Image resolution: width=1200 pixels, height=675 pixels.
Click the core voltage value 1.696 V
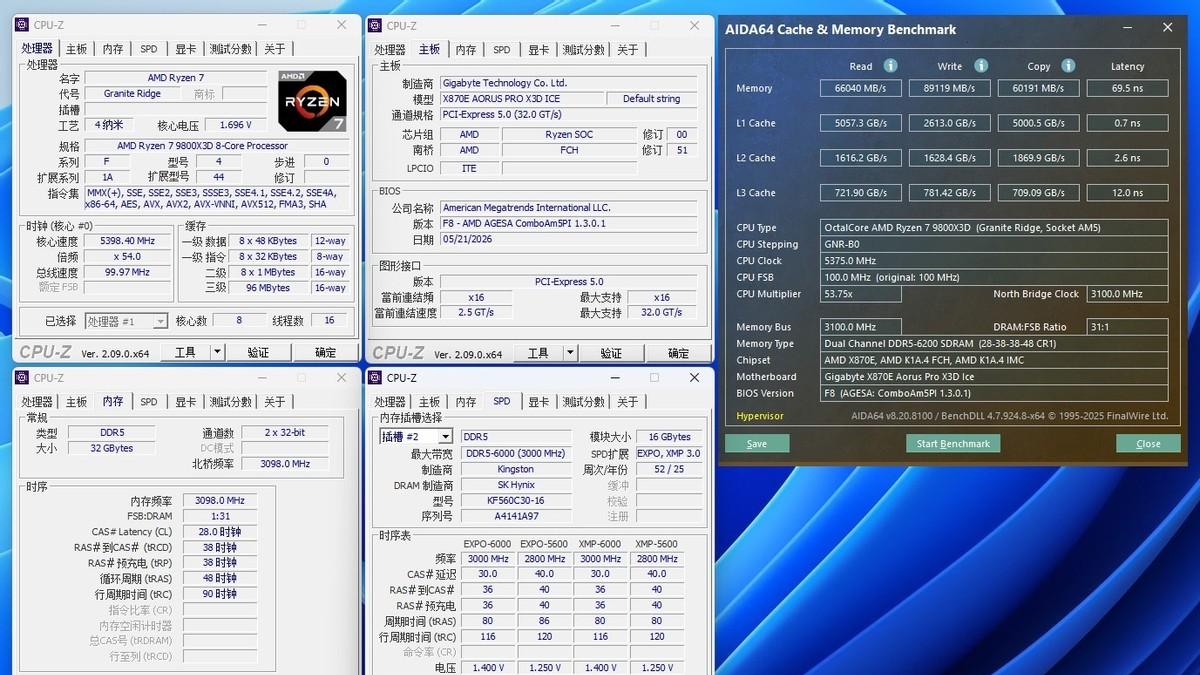(x=235, y=125)
